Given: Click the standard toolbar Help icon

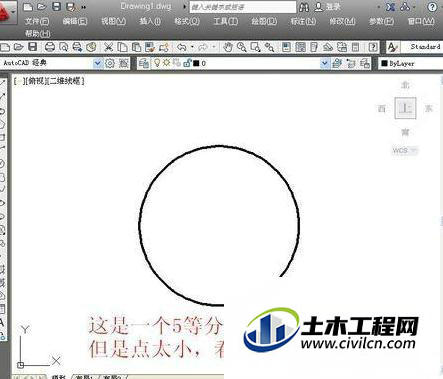Looking at the screenshot, I should tap(373, 47).
